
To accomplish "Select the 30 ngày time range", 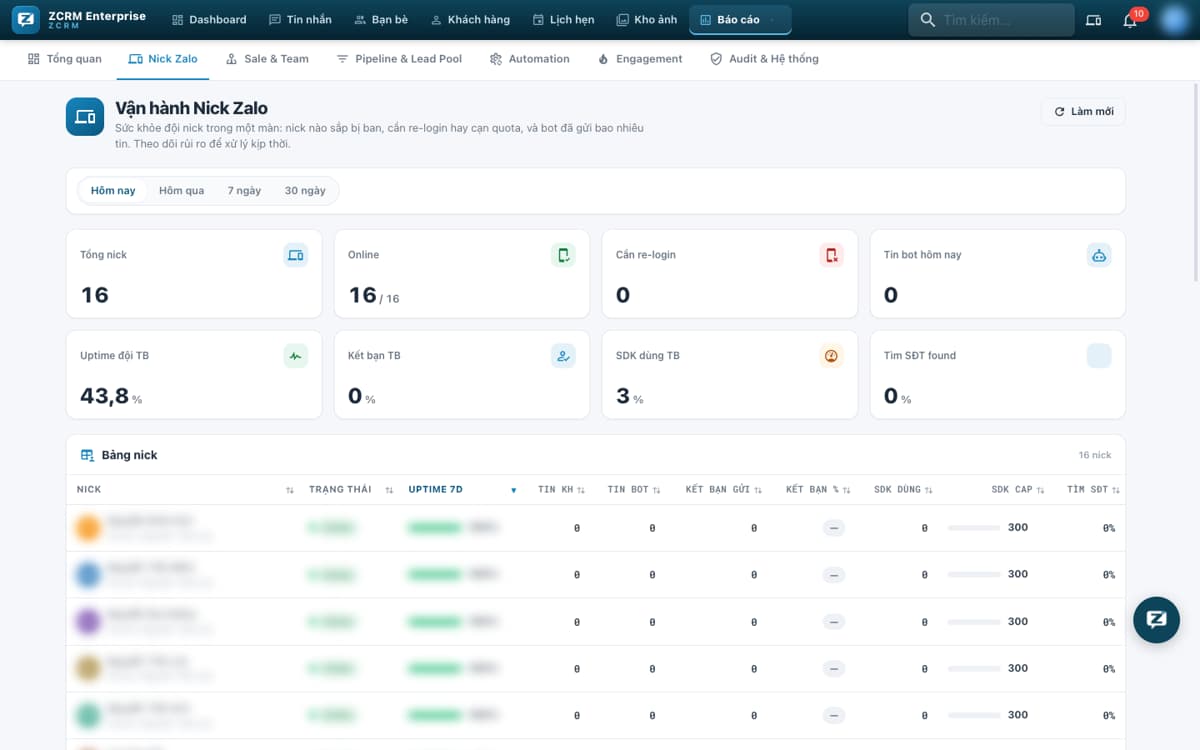I will coord(305,190).
